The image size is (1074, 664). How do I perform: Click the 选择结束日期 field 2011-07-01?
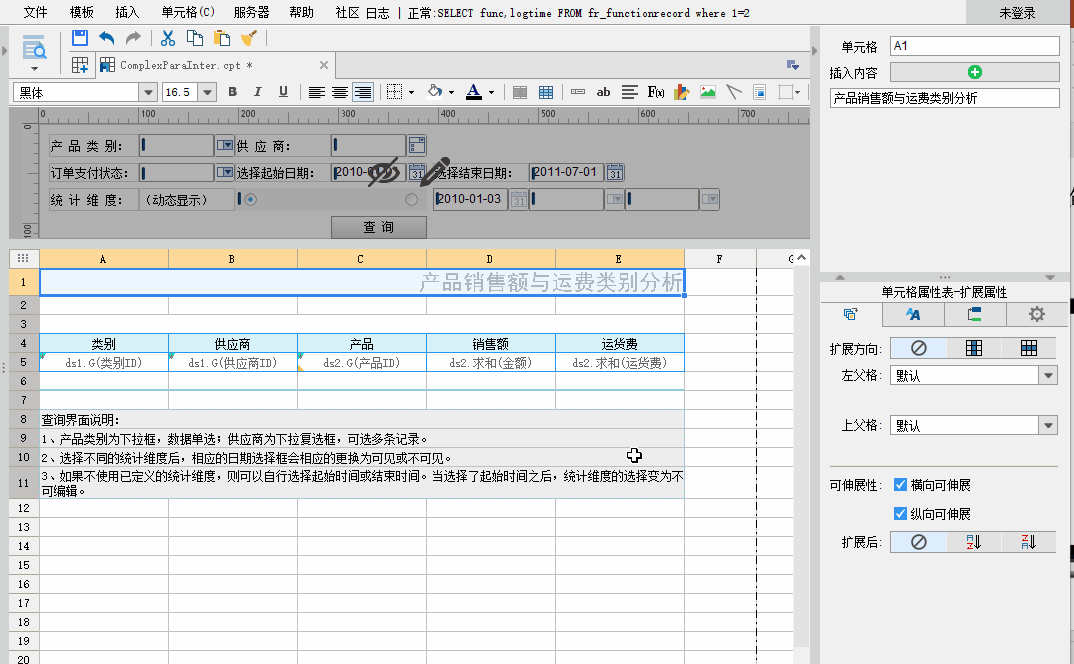point(566,172)
